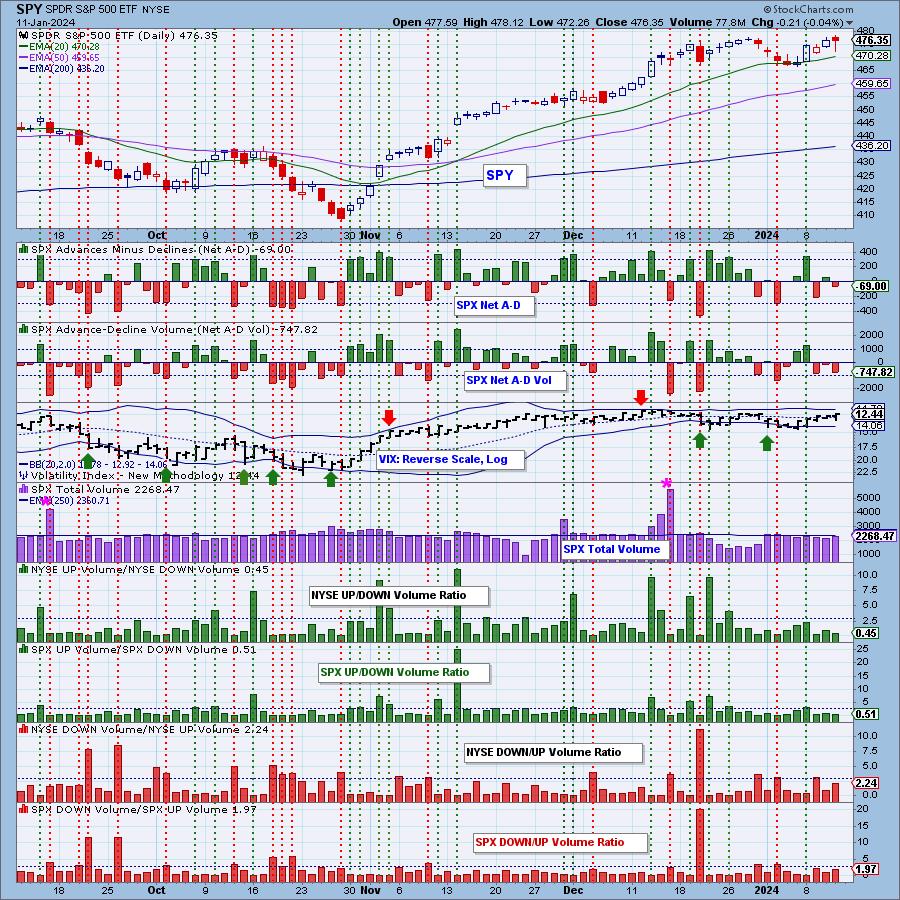The width and height of the screenshot is (900, 900).
Task: Click the SPX Net A-D Vol annotation box
Action: coord(514,380)
